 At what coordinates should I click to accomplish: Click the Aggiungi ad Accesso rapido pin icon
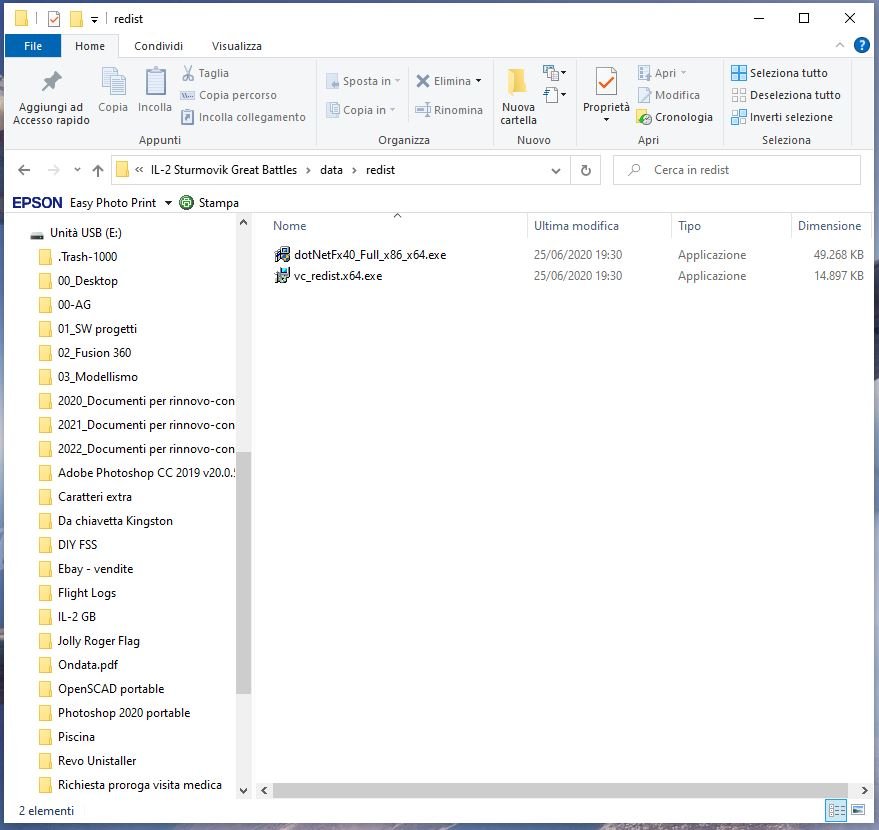52,82
